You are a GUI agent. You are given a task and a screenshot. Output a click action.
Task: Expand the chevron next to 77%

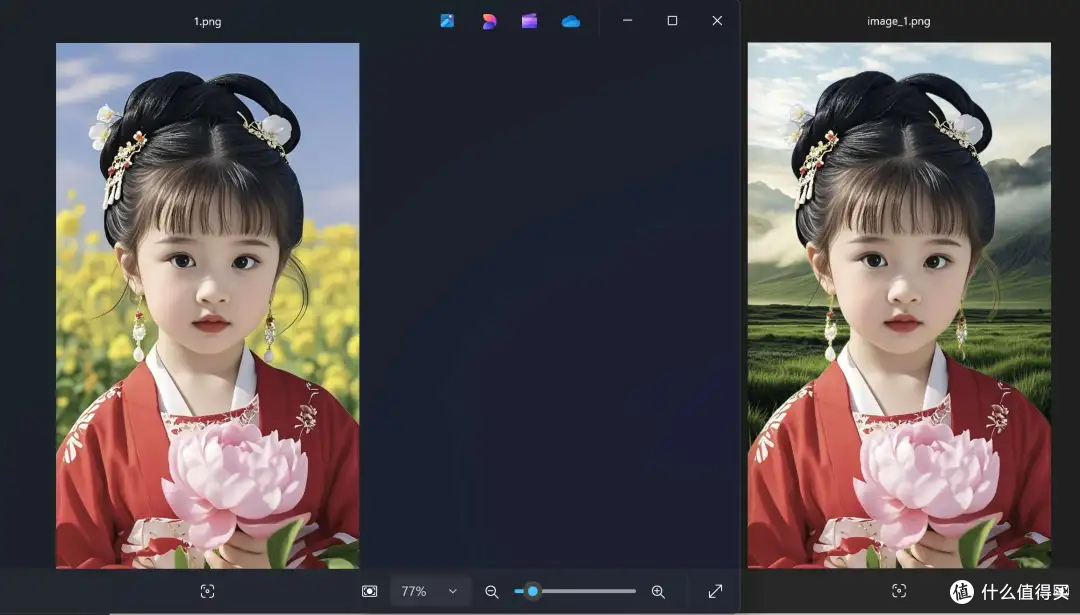tap(453, 591)
